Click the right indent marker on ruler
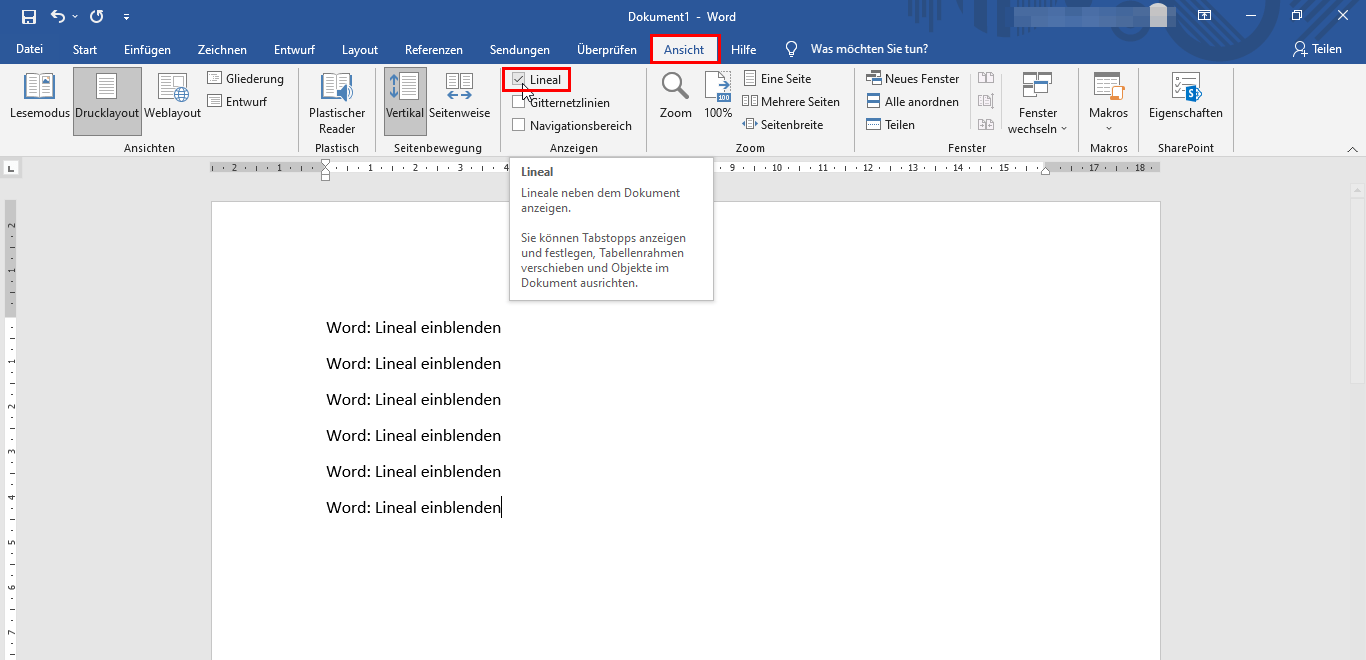 [1045, 171]
